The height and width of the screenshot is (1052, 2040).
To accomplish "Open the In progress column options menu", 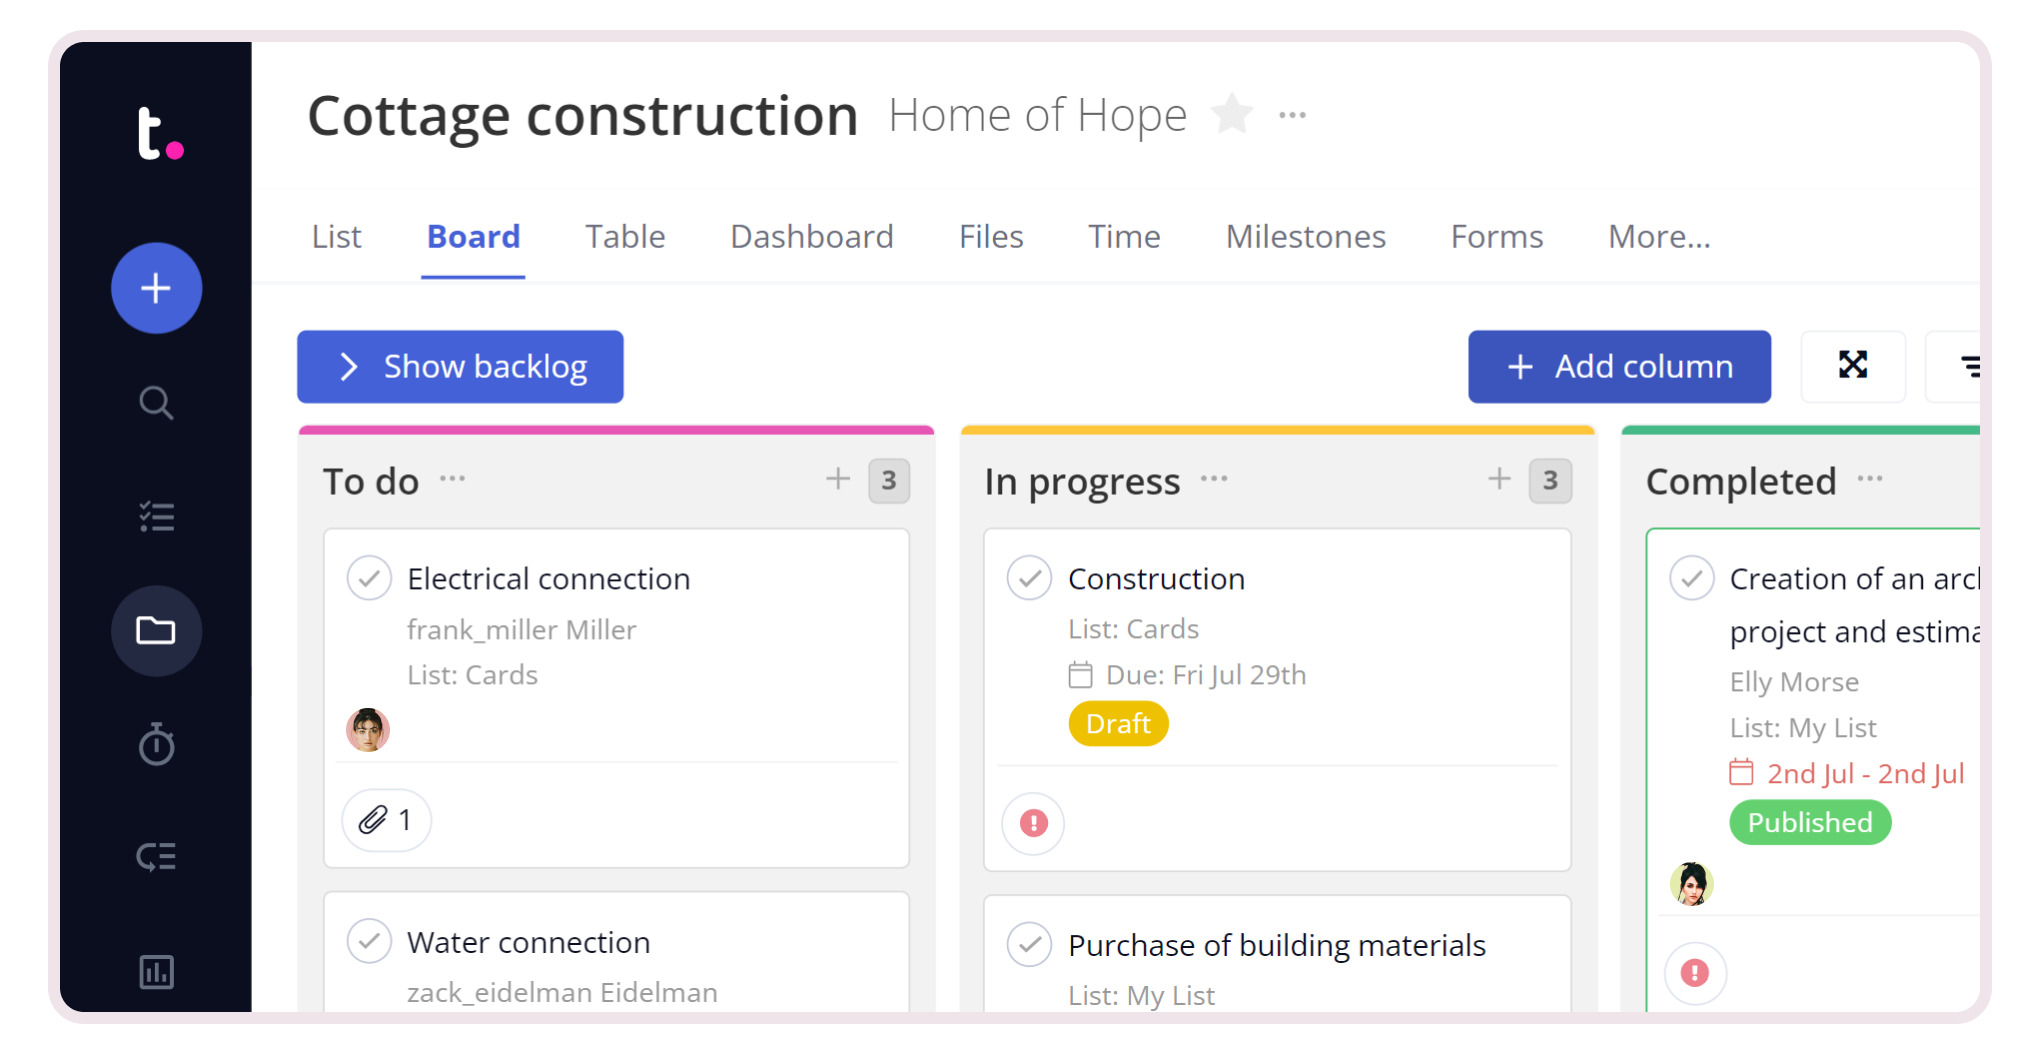I will pos(1214,479).
